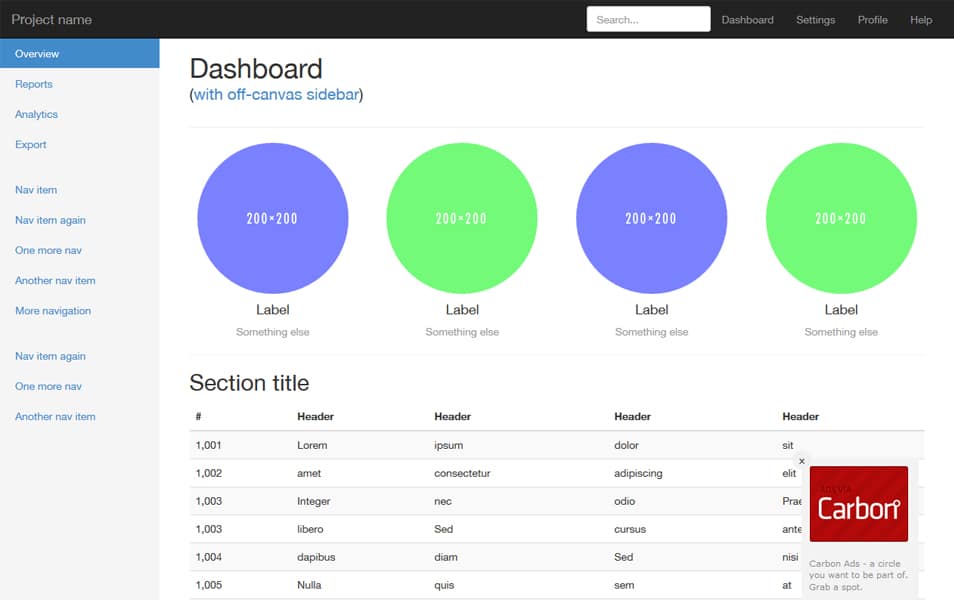Select the "Another nav item" link
Screen dimensions: 954x600
54,280
